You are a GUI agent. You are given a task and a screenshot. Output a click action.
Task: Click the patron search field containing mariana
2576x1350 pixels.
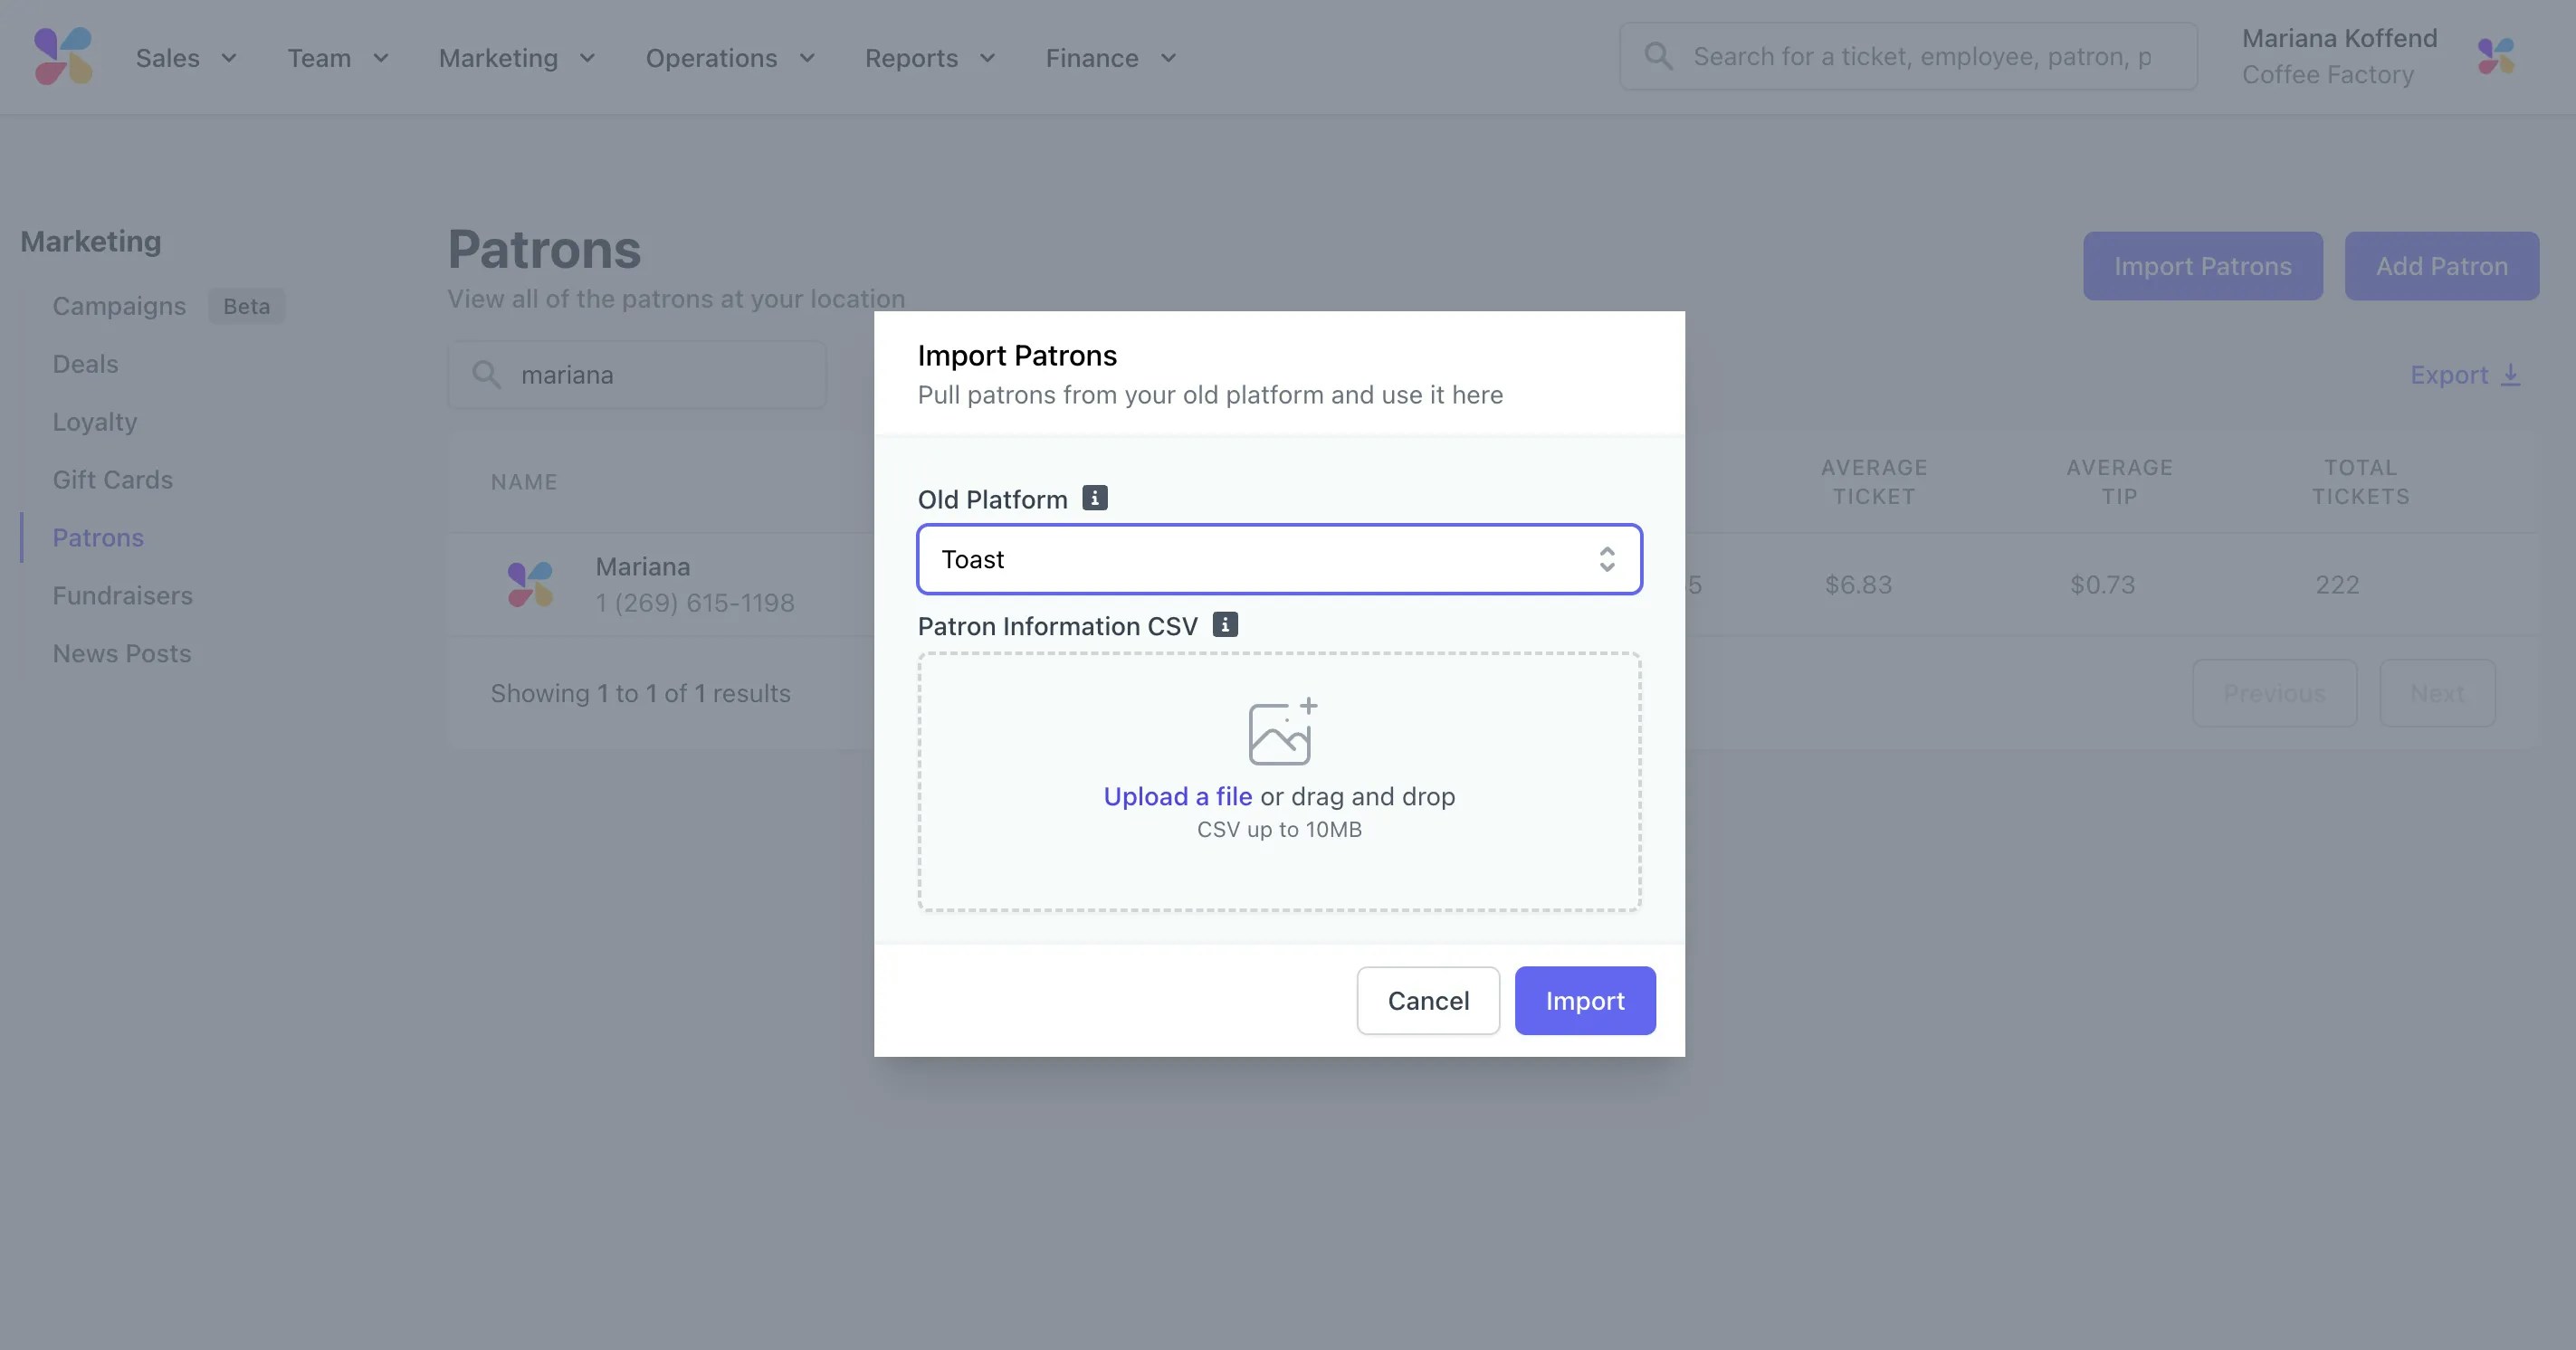(x=637, y=375)
